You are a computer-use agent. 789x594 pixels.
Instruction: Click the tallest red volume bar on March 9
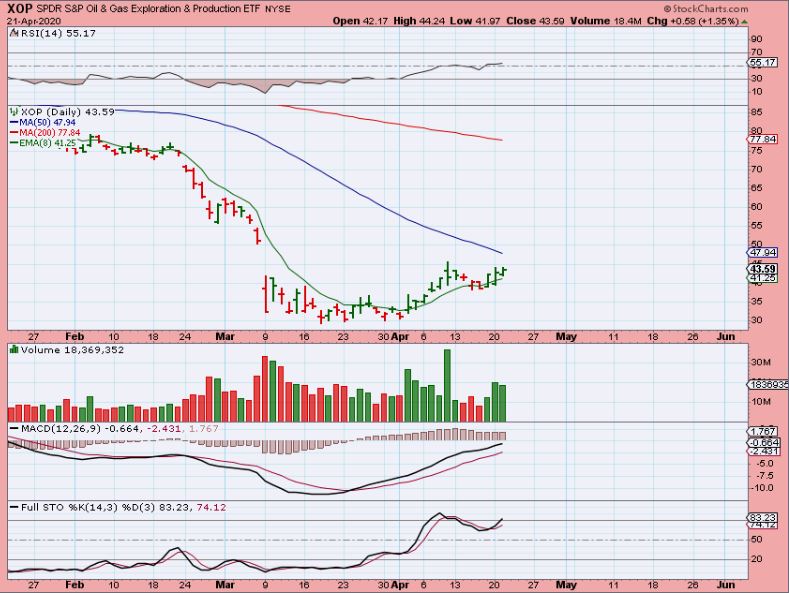(265, 389)
